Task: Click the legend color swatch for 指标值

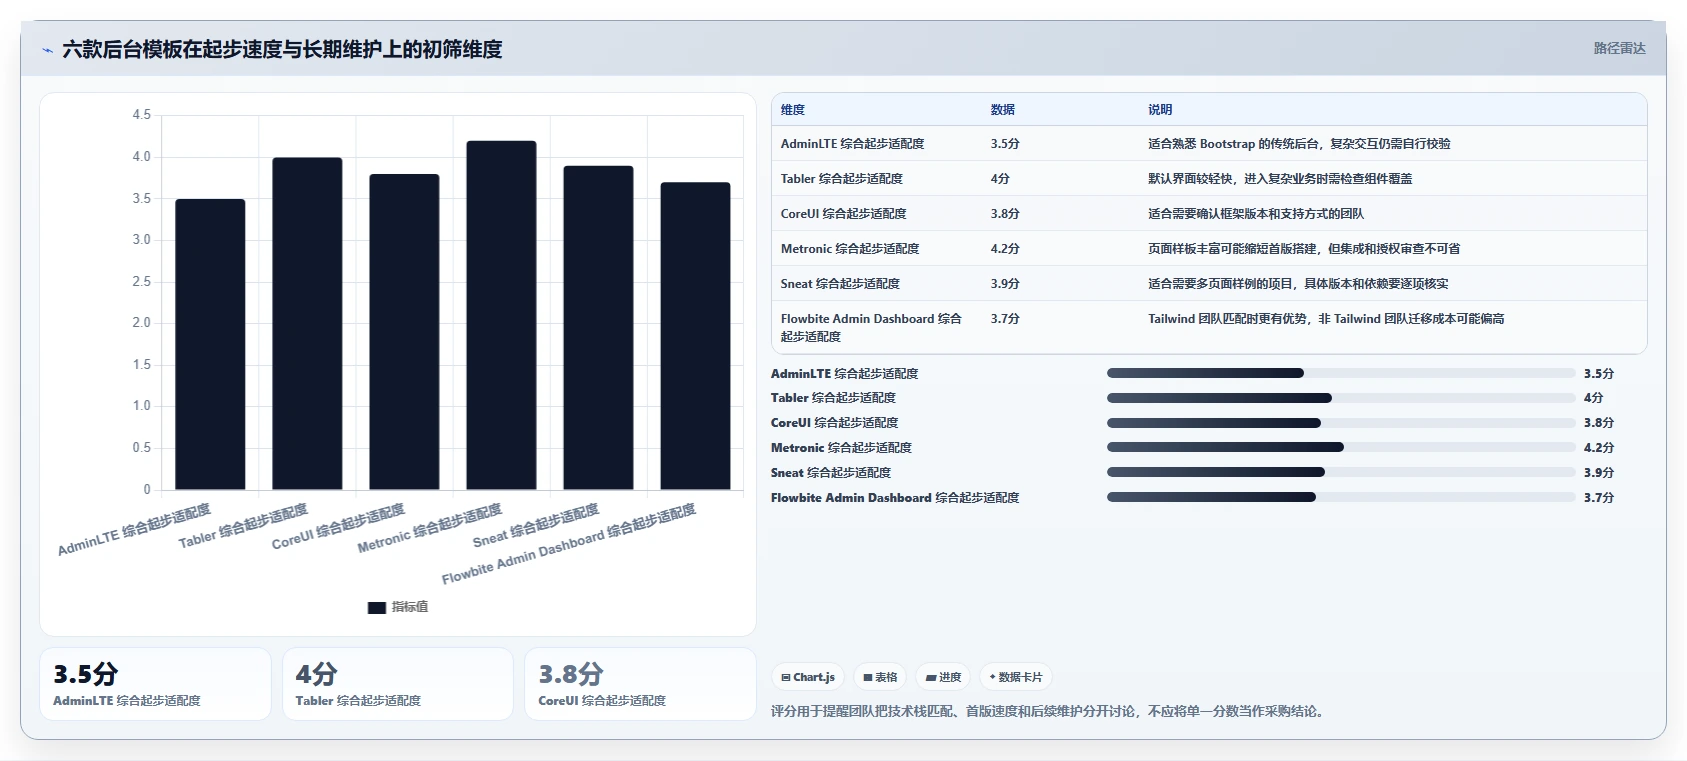Action: 377,607
